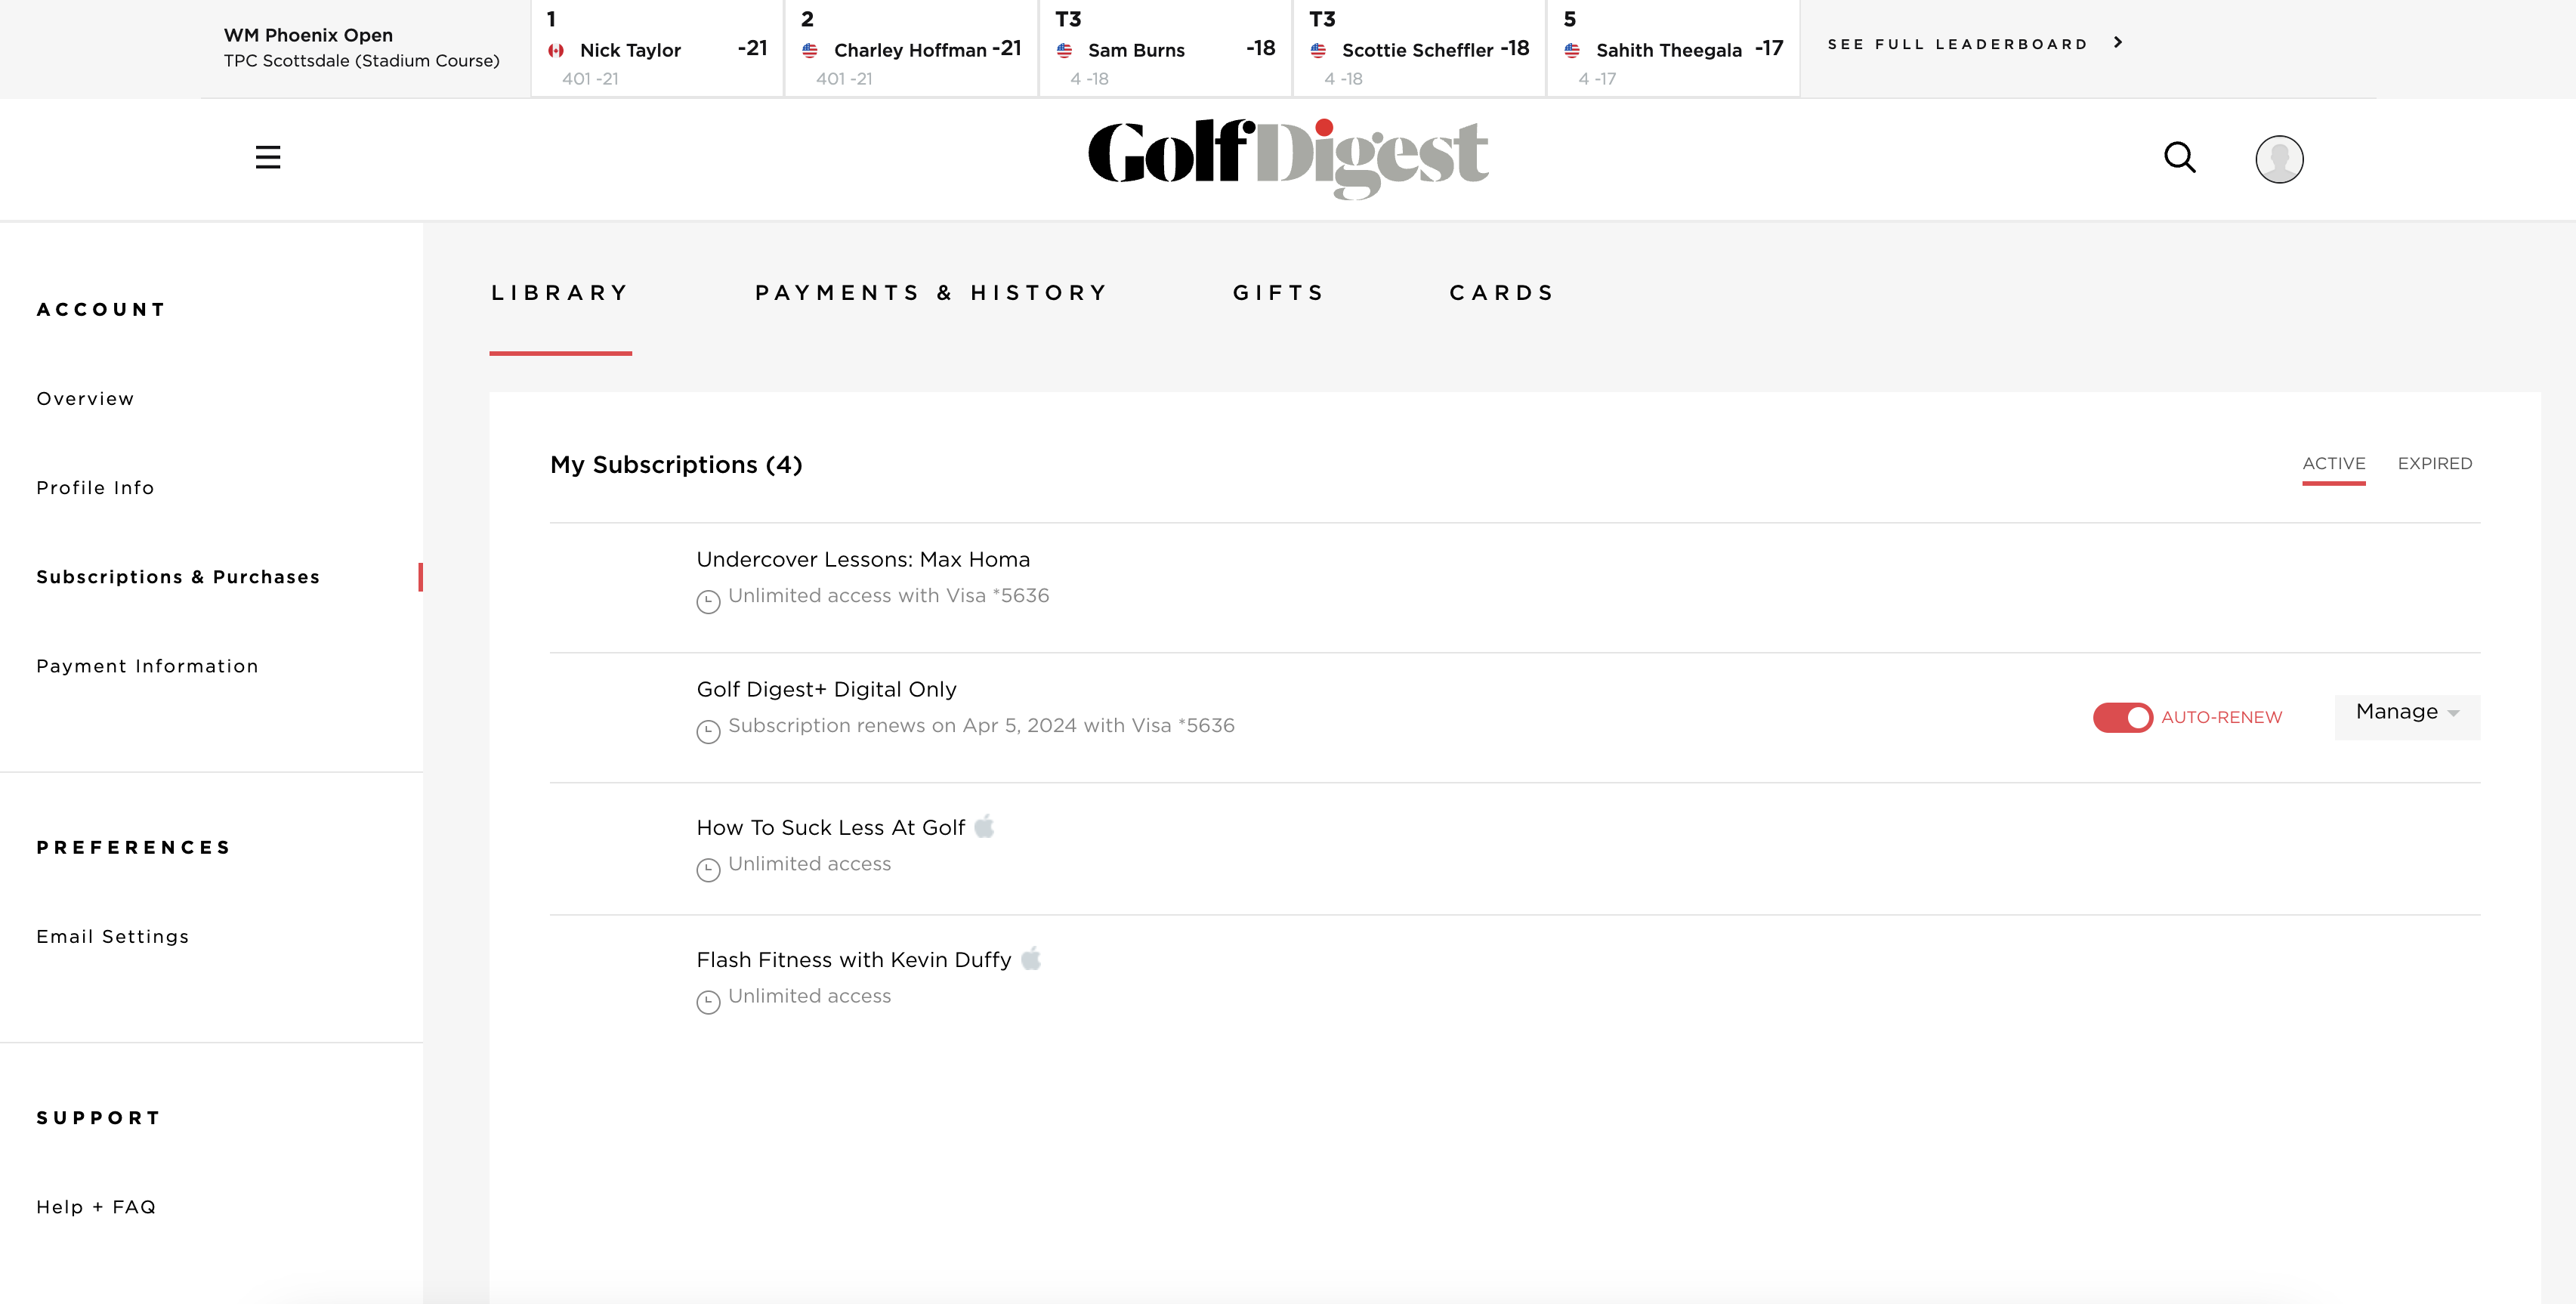Select the Cards tab
Viewport: 2576px width, 1304px height.
click(1502, 293)
